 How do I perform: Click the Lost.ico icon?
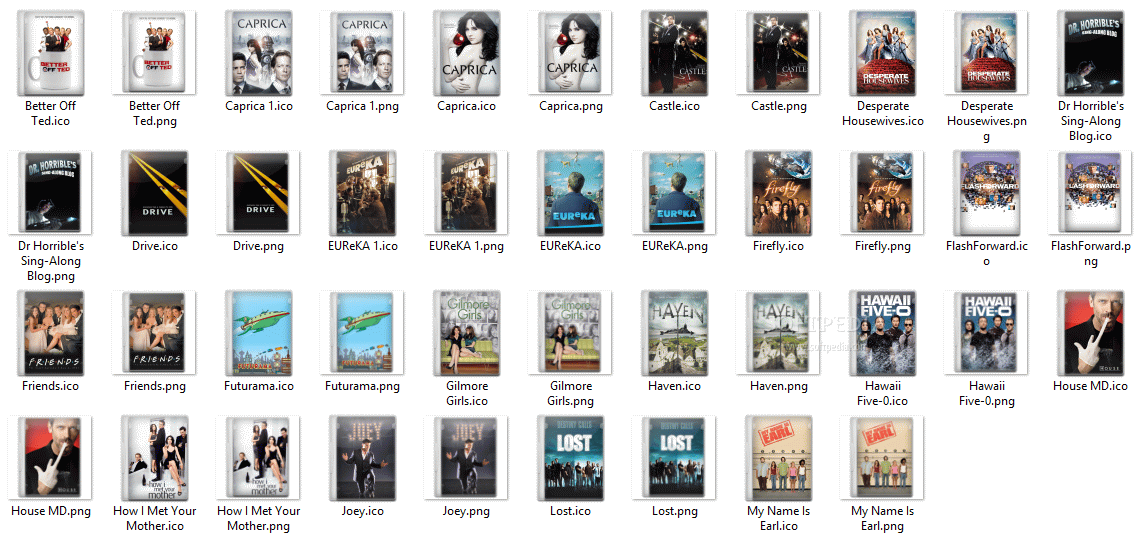click(x=571, y=458)
